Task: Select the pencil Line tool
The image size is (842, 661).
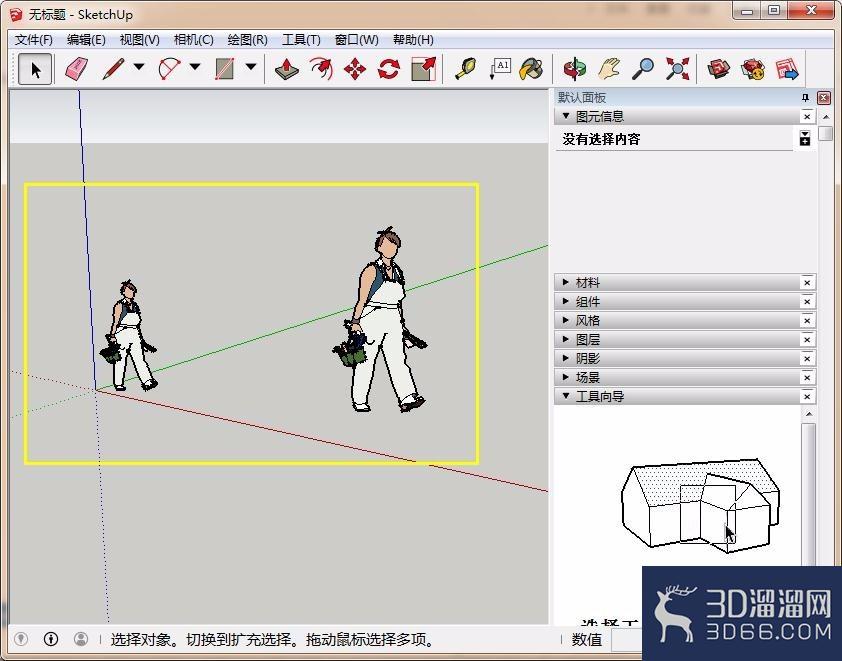Action: 113,69
